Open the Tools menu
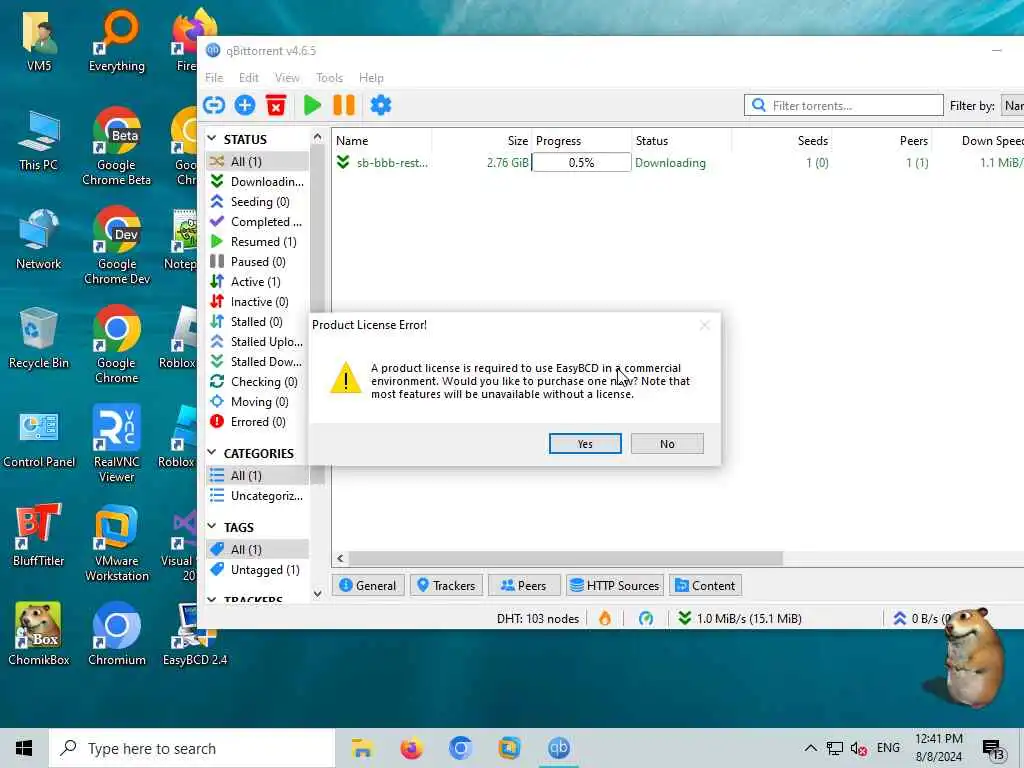Image resolution: width=1024 pixels, height=768 pixels. [x=330, y=78]
